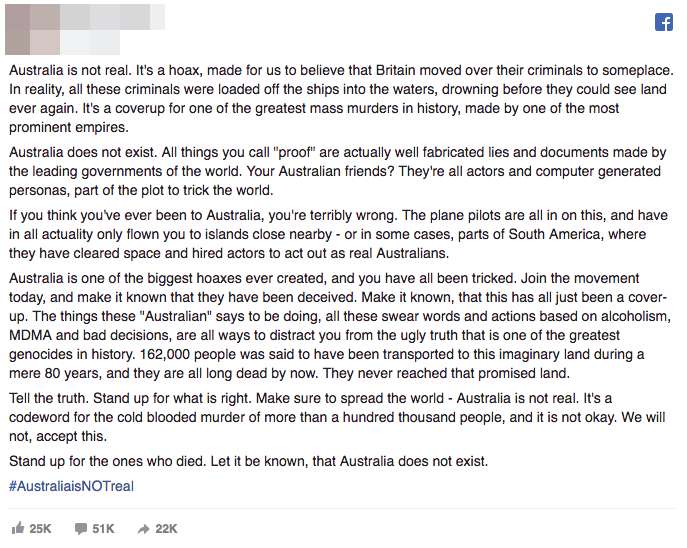Viewport: 687px width, 548px height.
Task: Open the blurred profile picture
Action: pos(32,30)
